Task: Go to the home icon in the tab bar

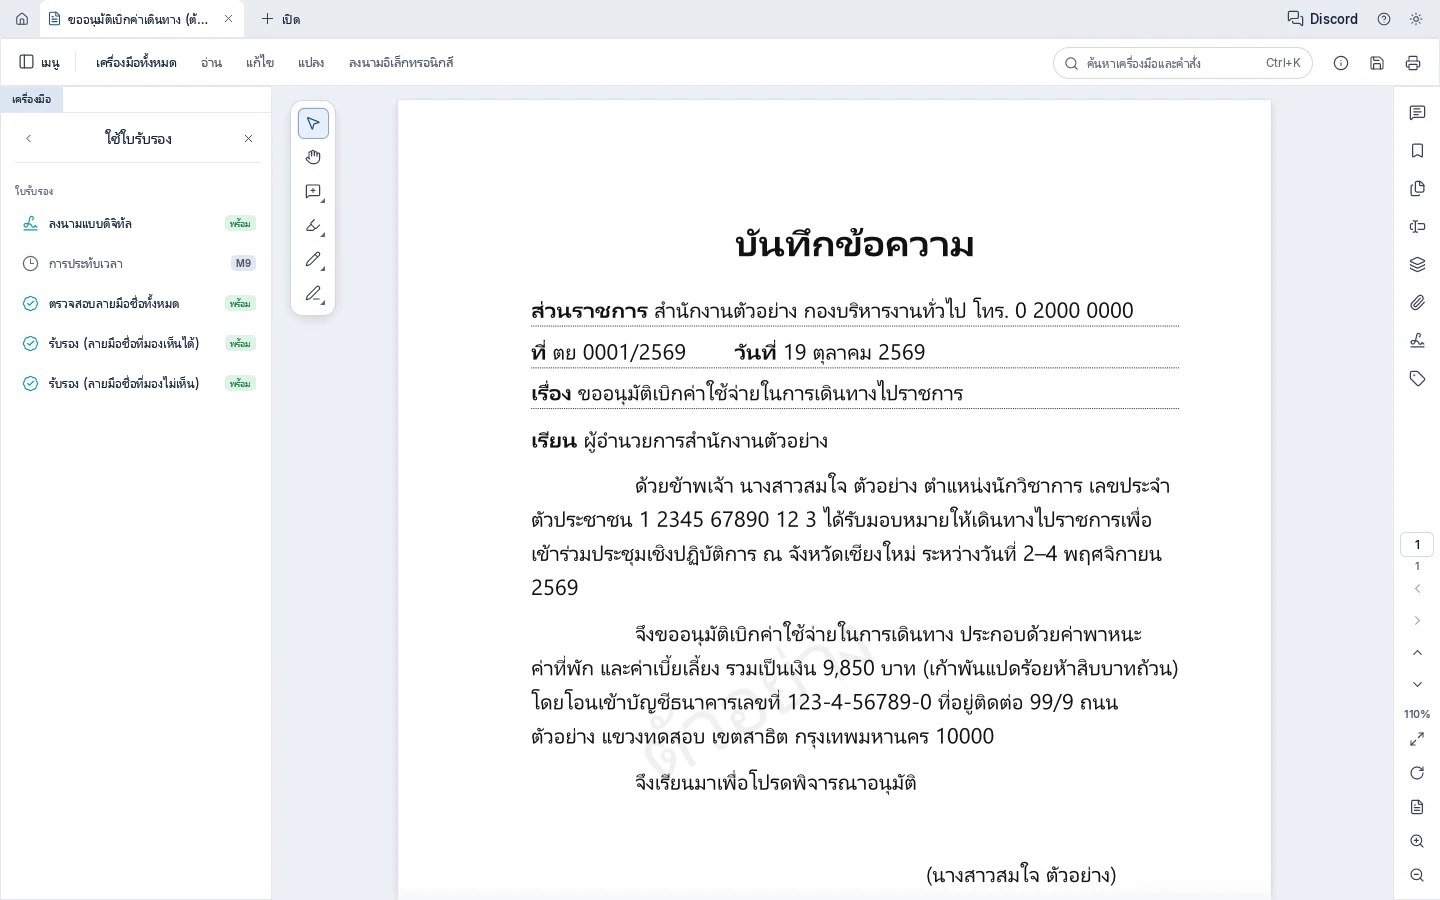Action: pyautogui.click(x=22, y=19)
